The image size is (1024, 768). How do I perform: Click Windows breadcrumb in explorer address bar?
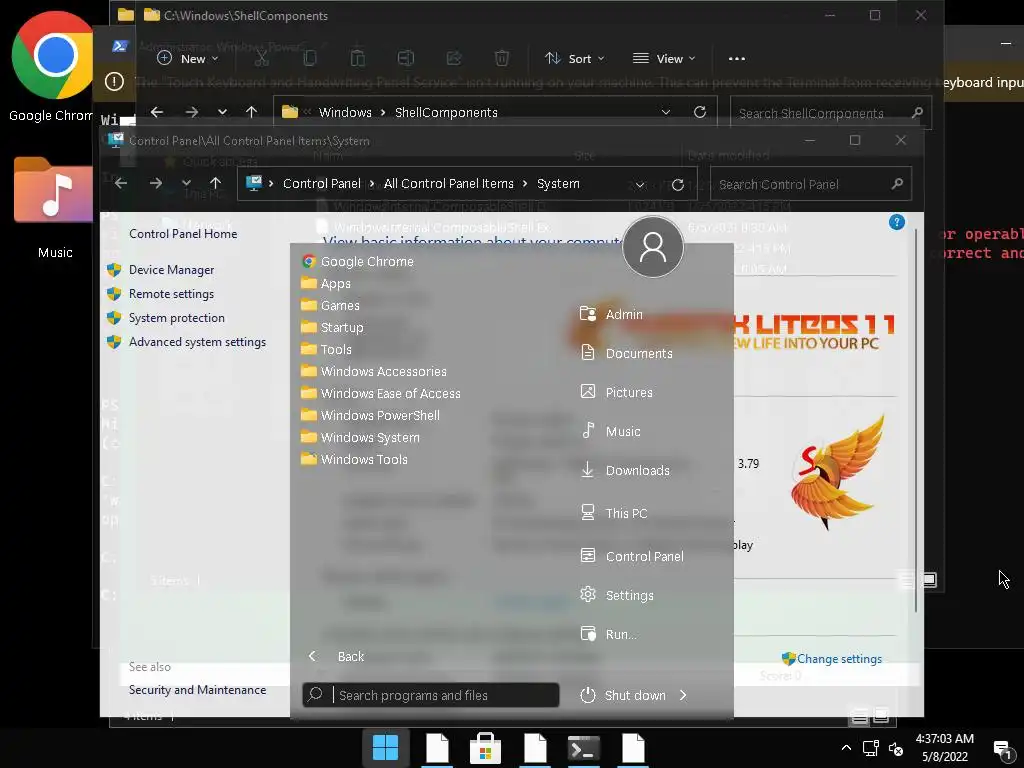coord(345,112)
